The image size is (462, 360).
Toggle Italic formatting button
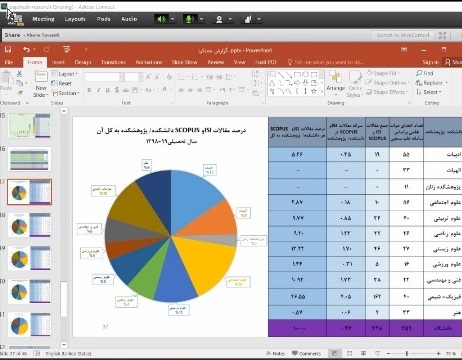(x=98, y=90)
